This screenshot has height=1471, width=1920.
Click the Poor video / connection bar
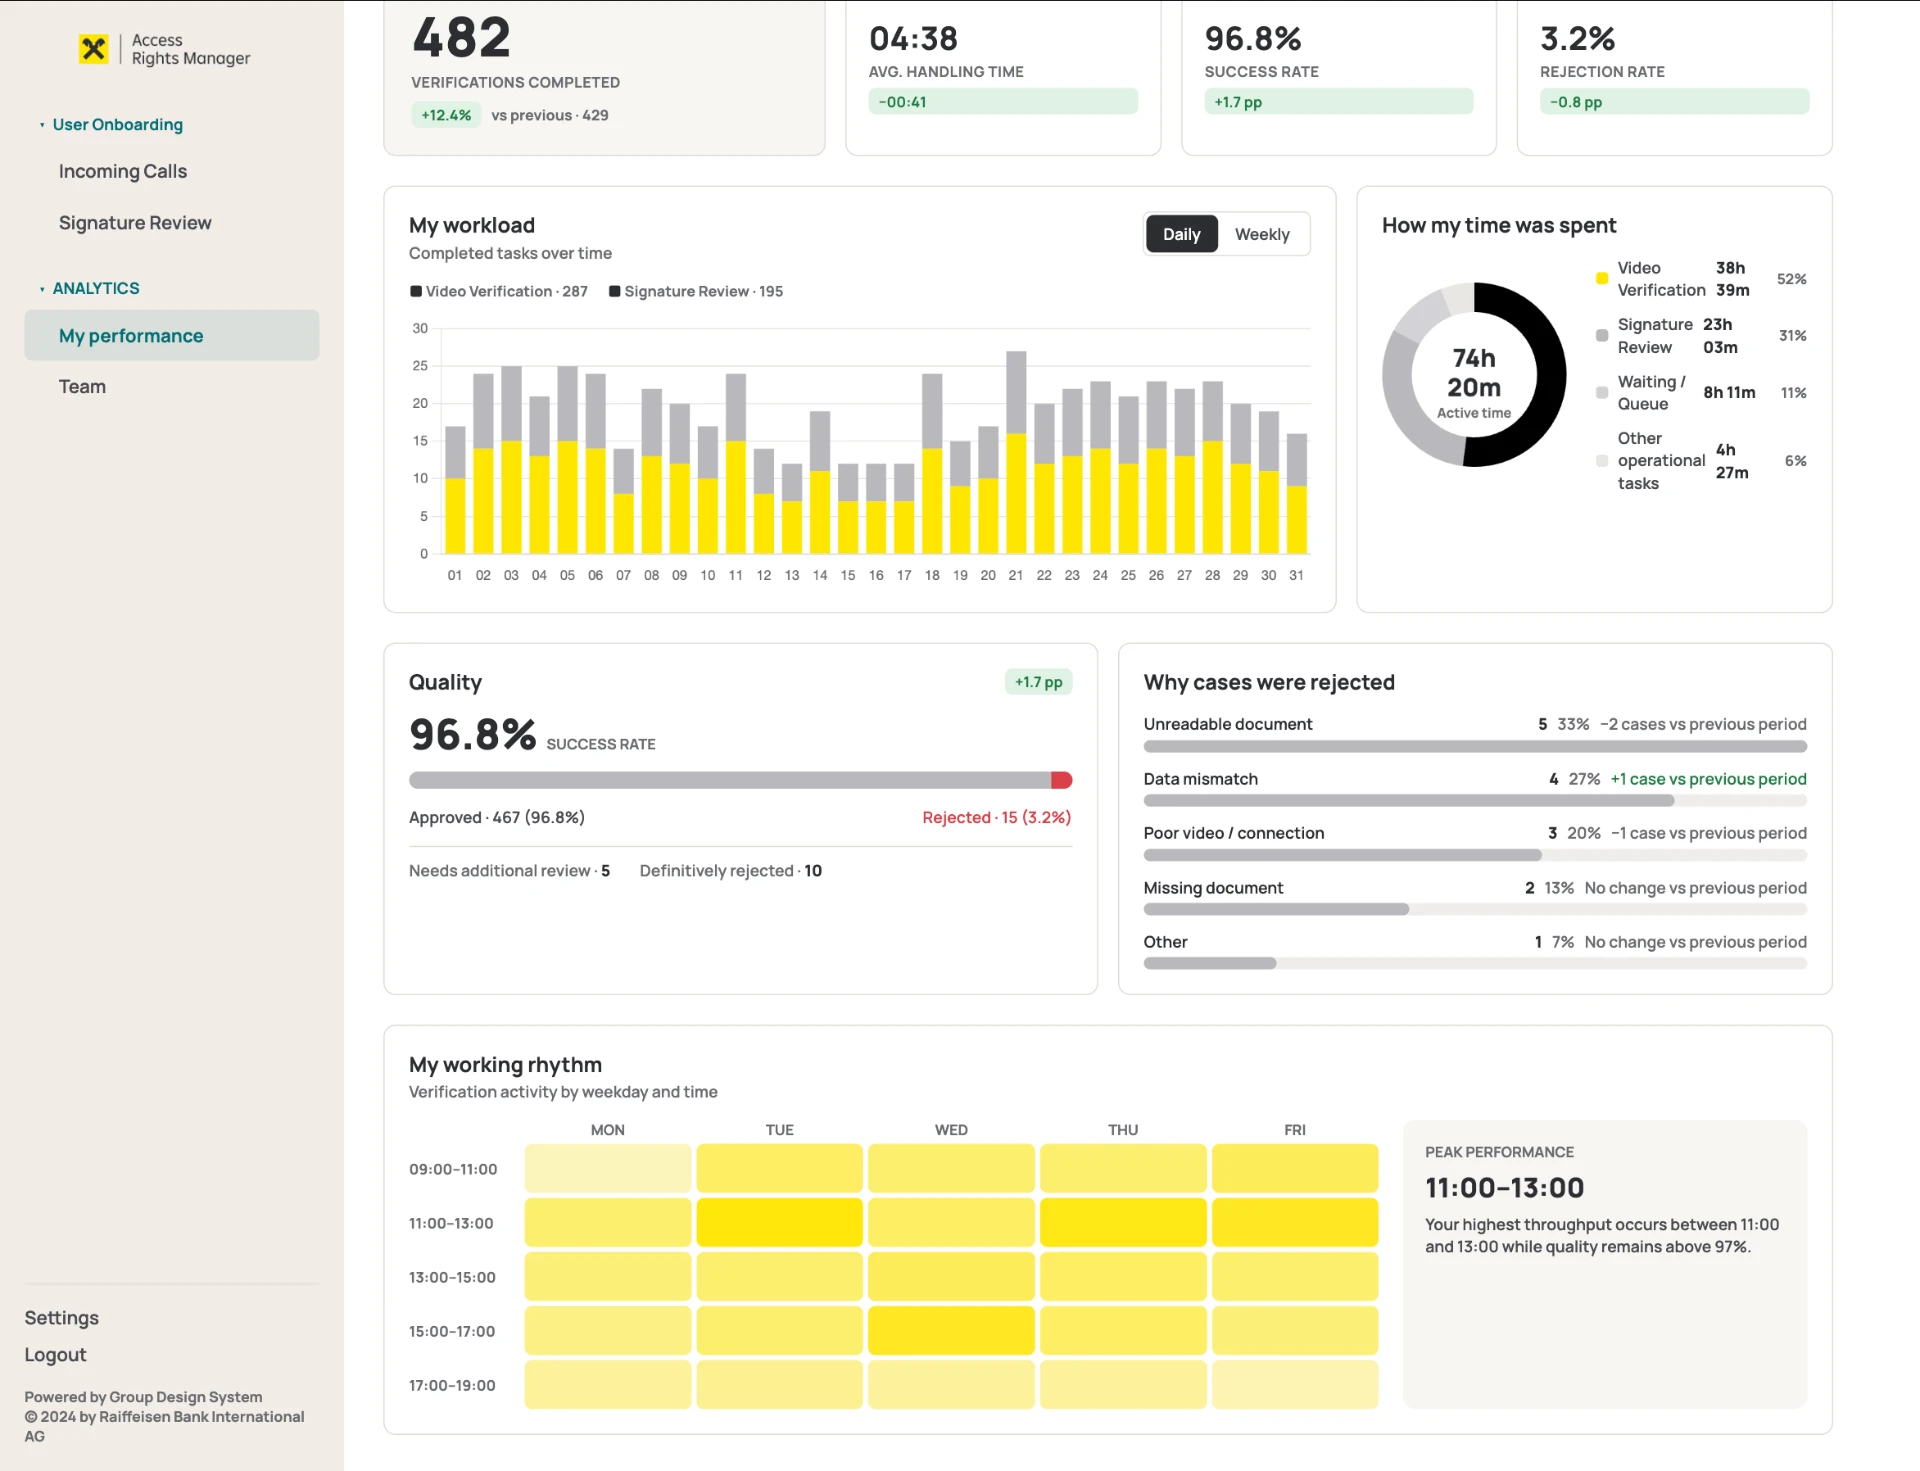click(1475, 855)
